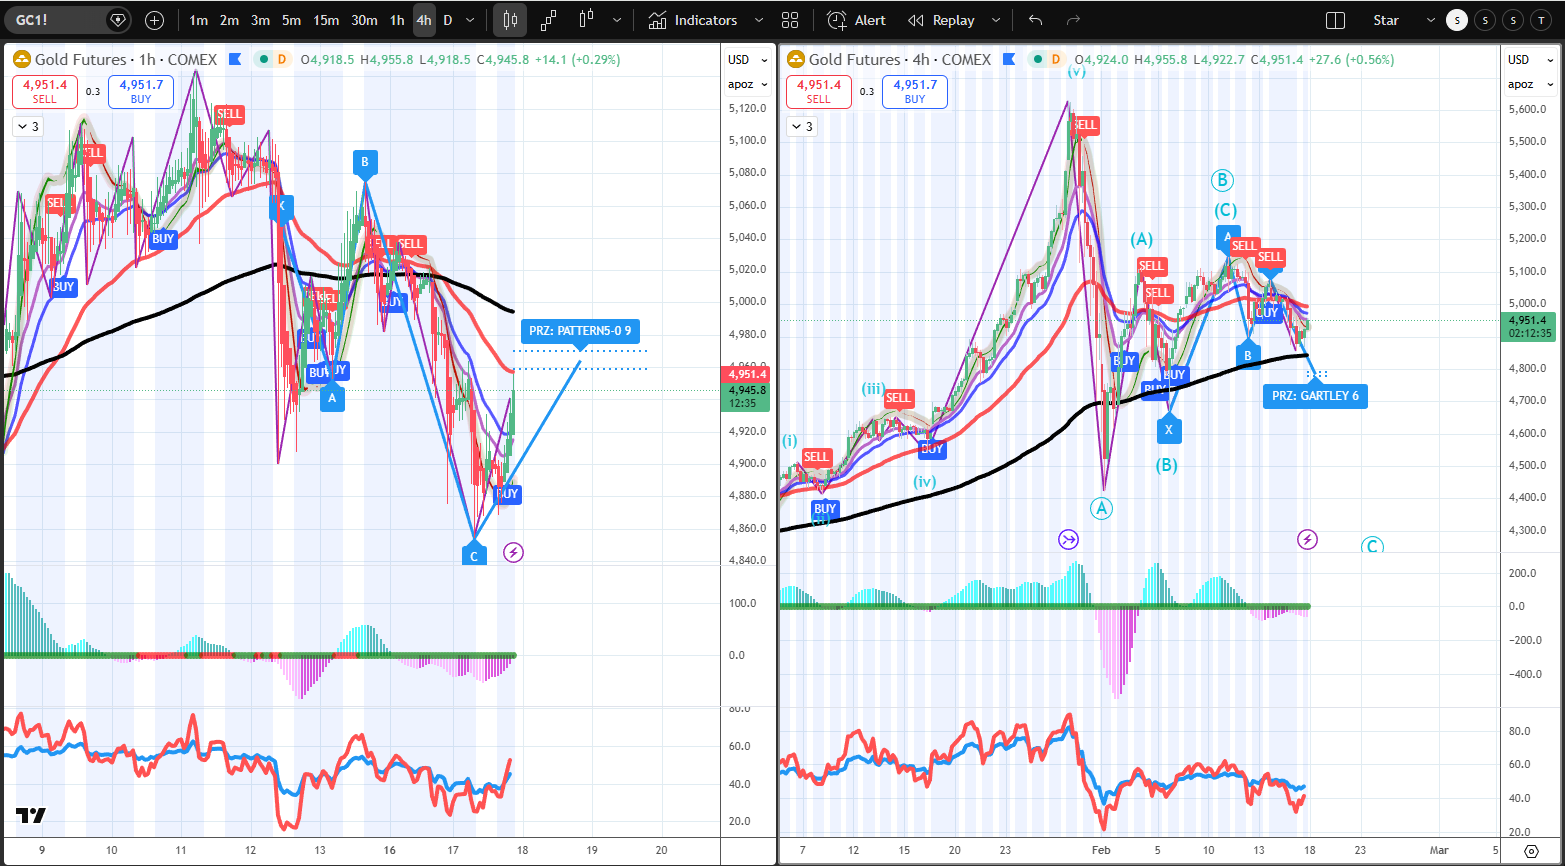Expand the favorite indicators dropdown arrow
Screen dimensions: 1565x866
758,20
